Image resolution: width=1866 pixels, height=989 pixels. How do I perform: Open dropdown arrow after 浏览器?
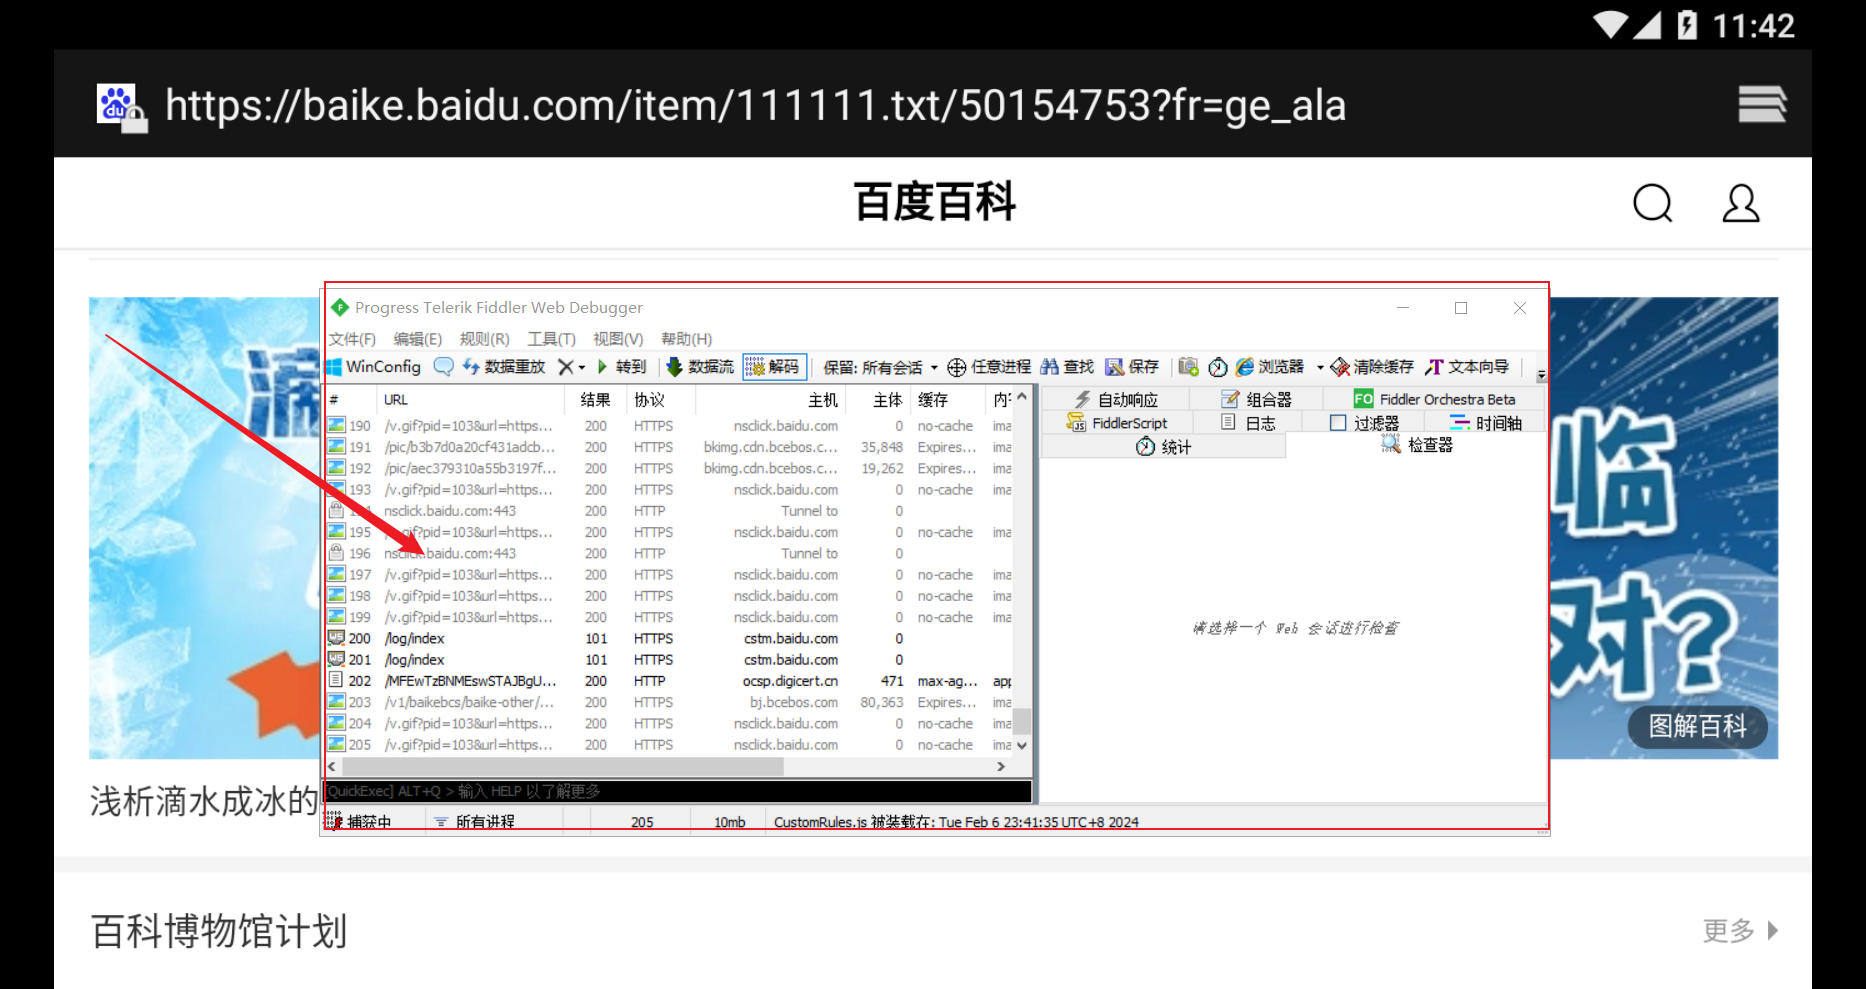point(1320,367)
